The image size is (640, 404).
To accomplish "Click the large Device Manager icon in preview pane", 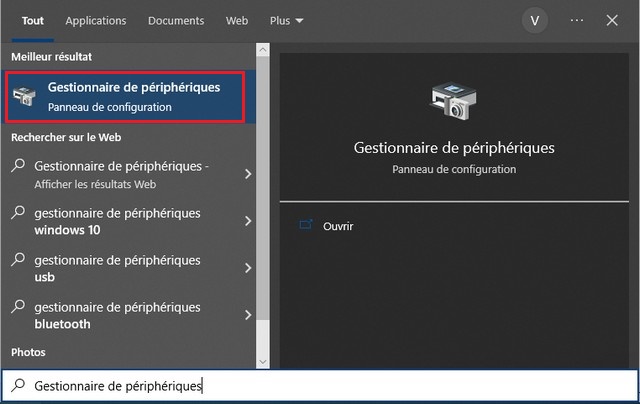I will [453, 100].
